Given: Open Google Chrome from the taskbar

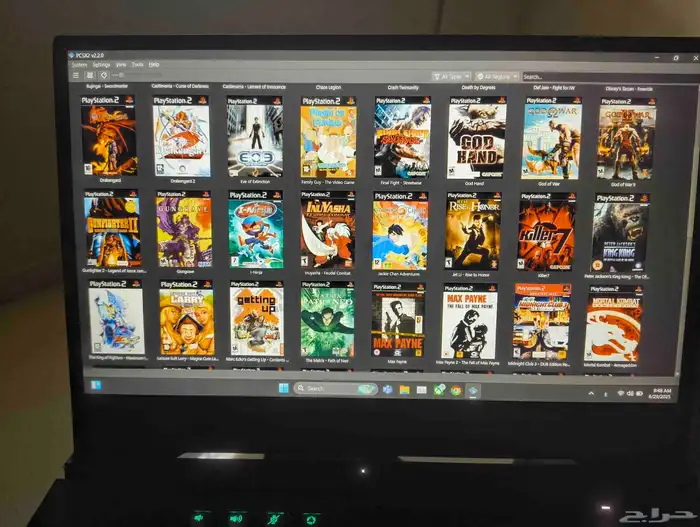Looking at the screenshot, I should tap(456, 390).
